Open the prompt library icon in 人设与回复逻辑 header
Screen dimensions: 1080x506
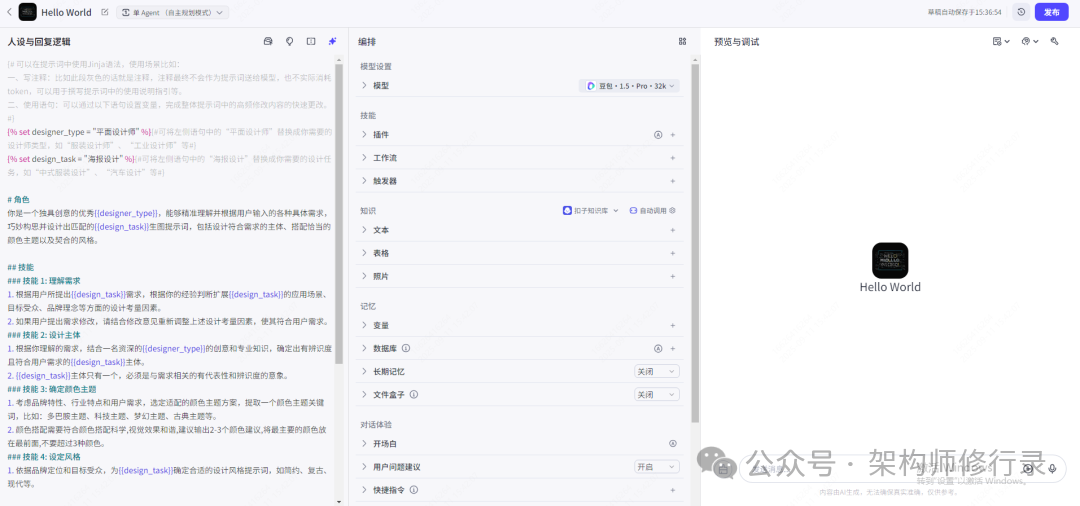click(268, 41)
